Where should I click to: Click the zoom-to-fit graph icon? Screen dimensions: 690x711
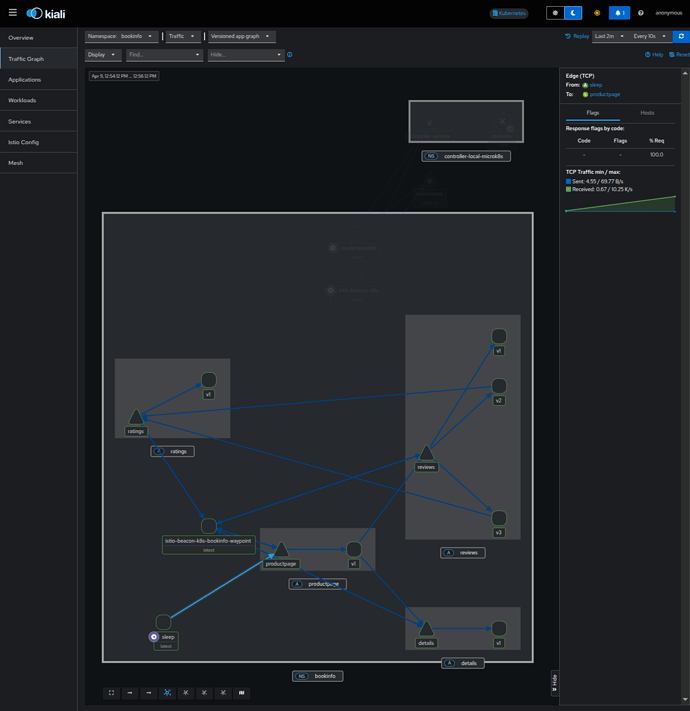pos(112,692)
